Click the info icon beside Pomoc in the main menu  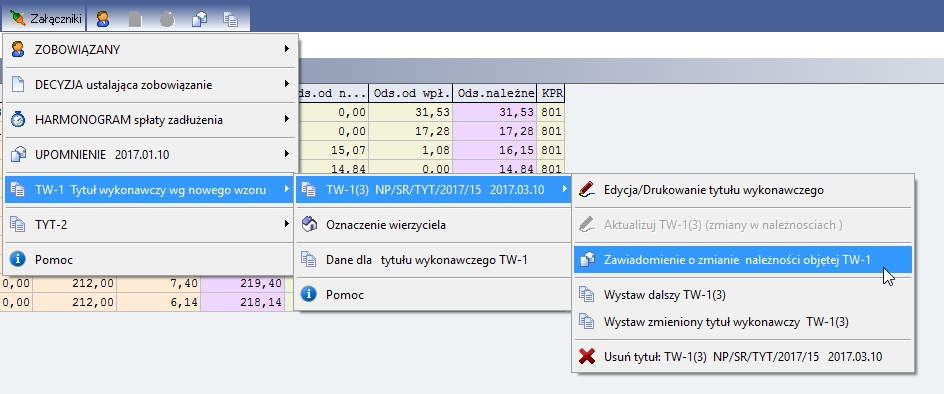(18, 260)
